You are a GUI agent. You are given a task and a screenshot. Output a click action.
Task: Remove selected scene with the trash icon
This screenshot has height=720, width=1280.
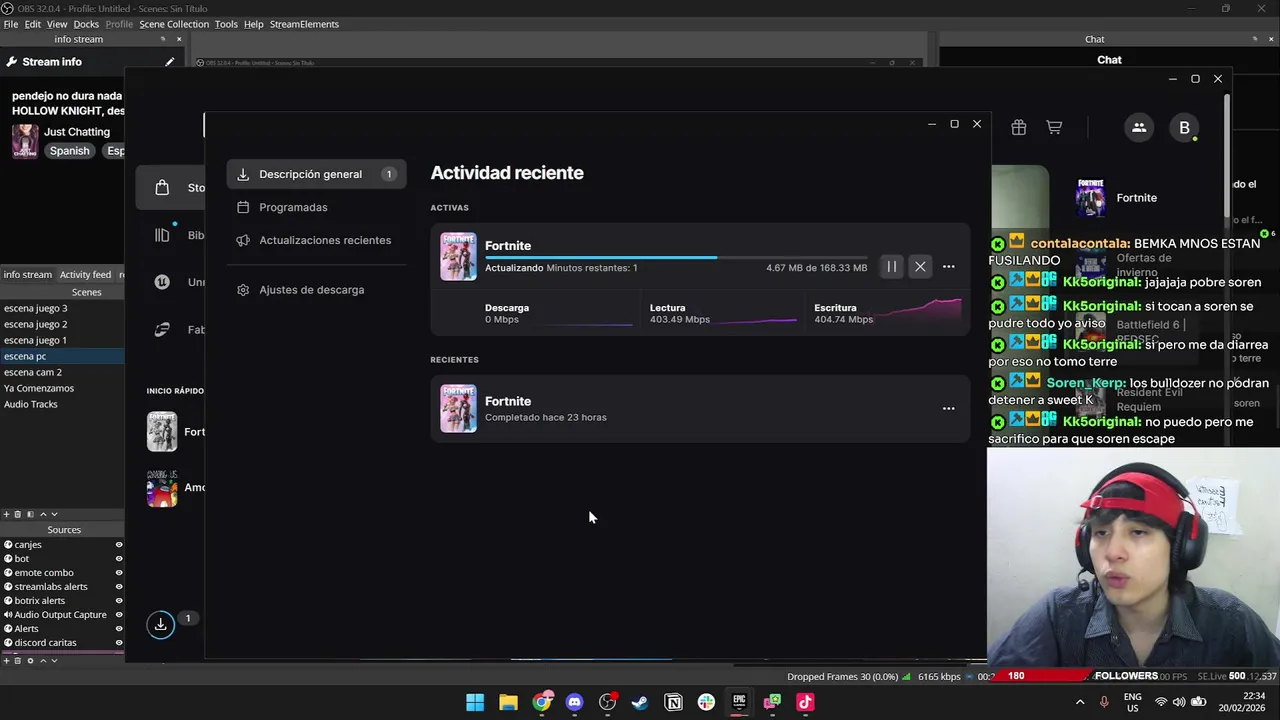17,514
